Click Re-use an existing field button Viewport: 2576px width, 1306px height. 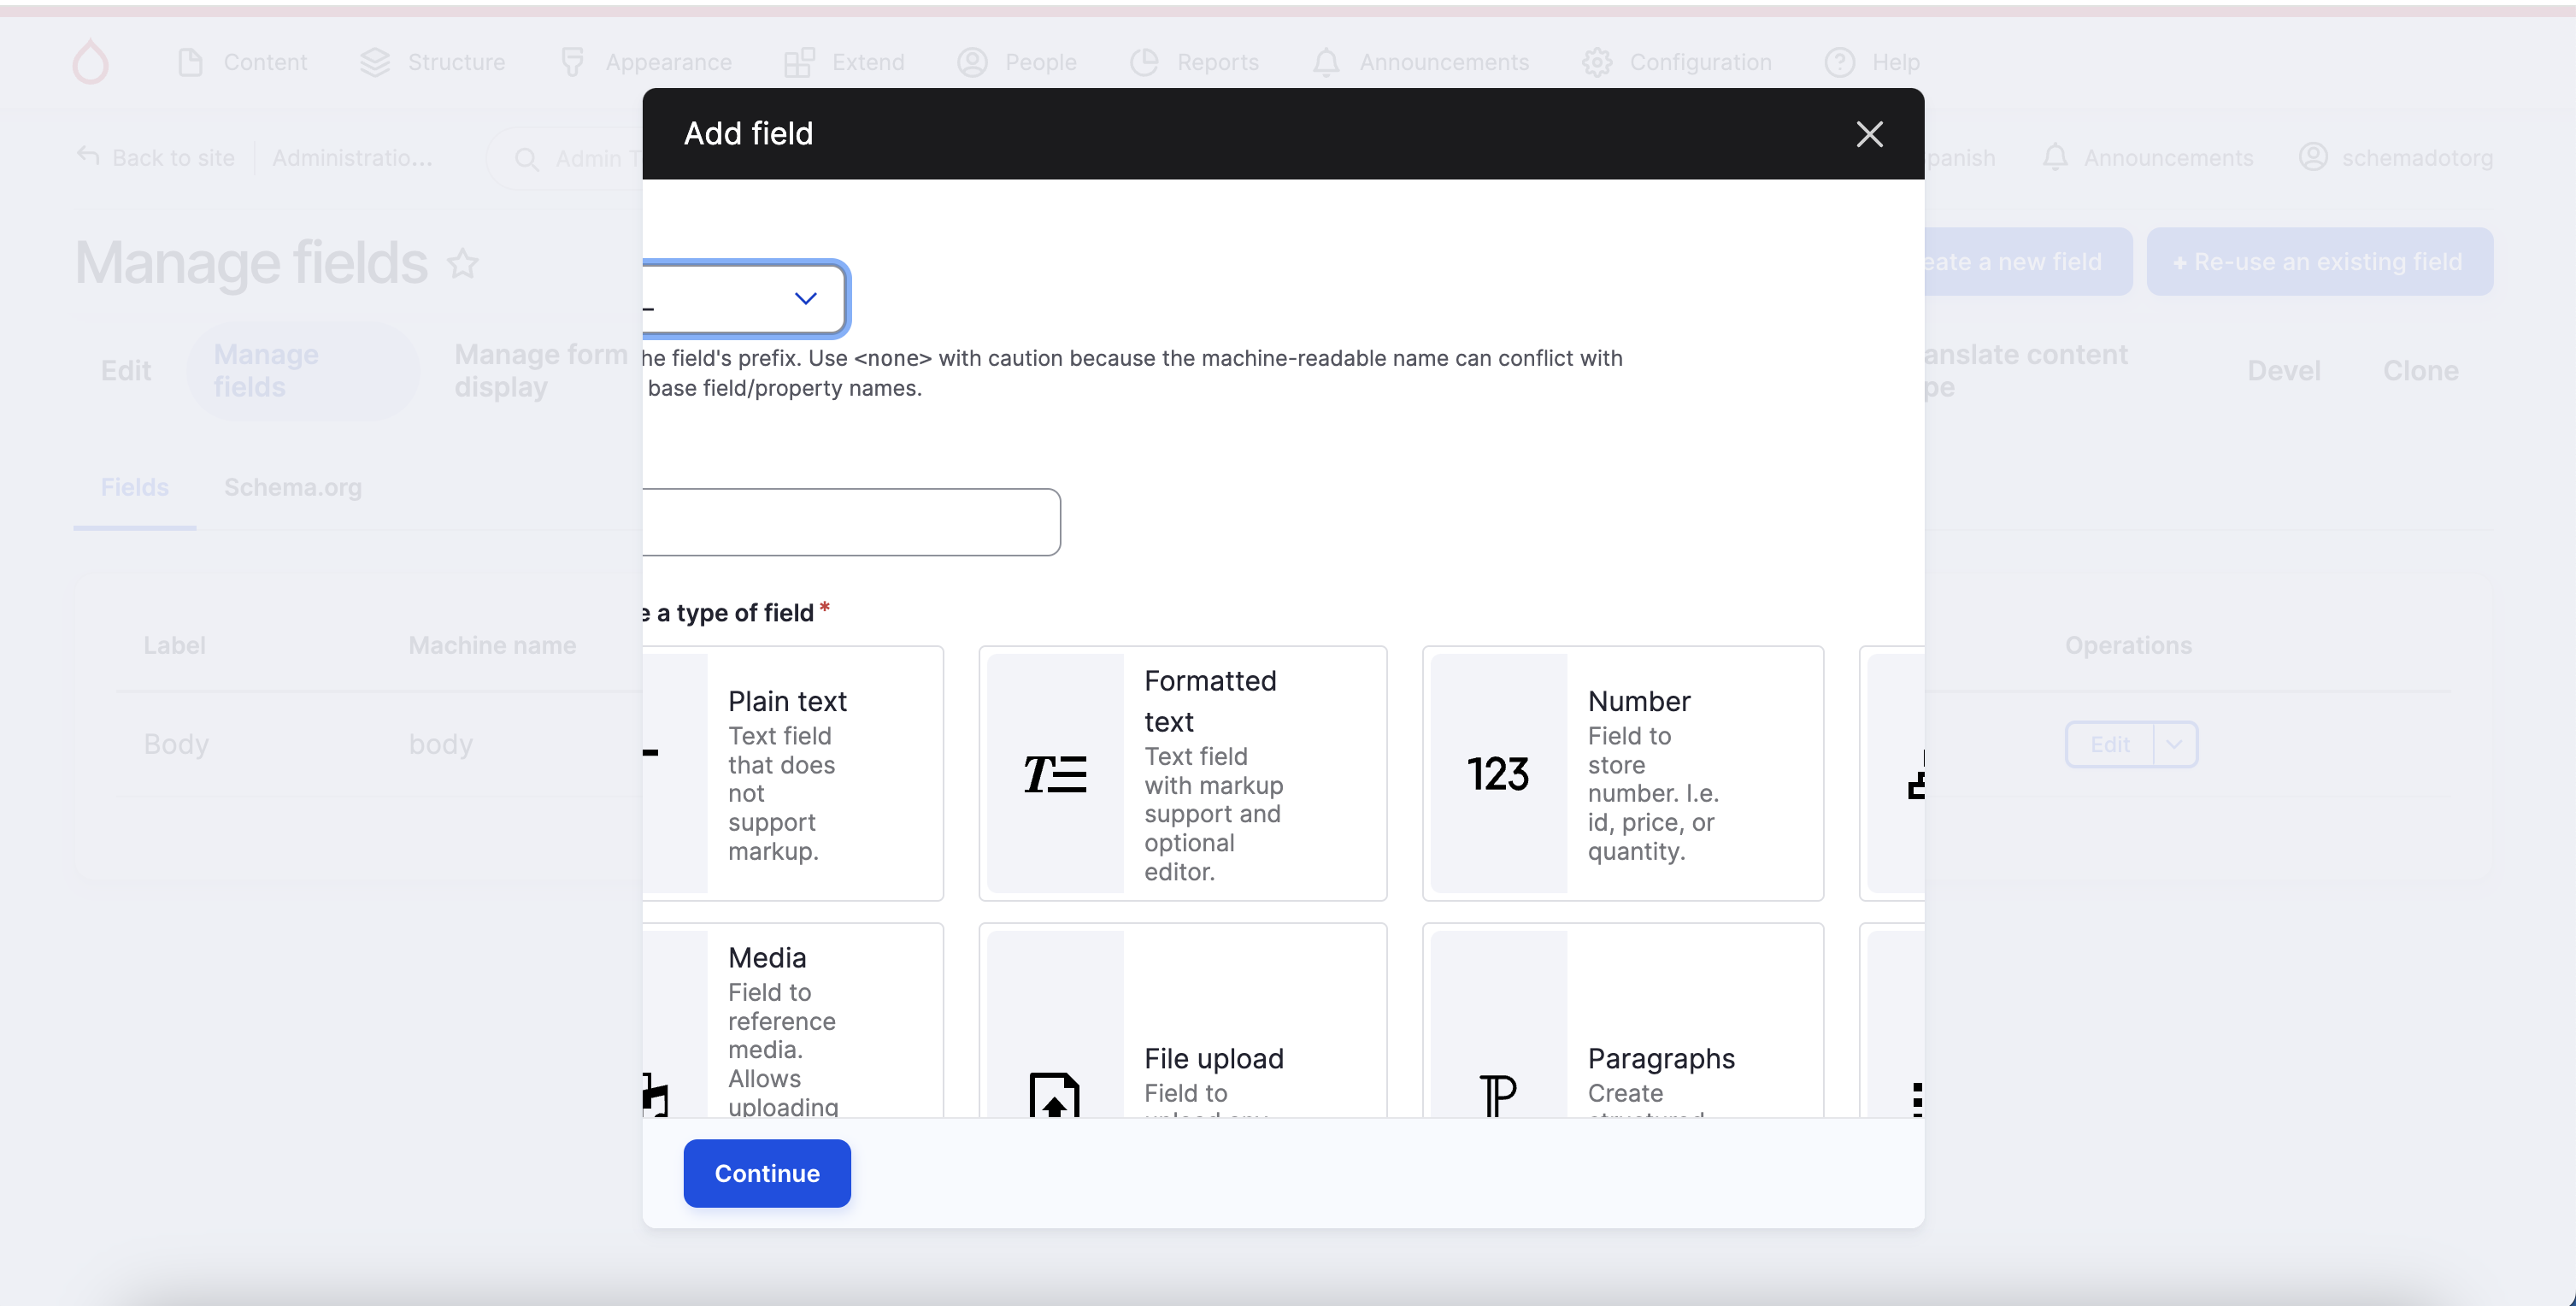[x=2318, y=262]
